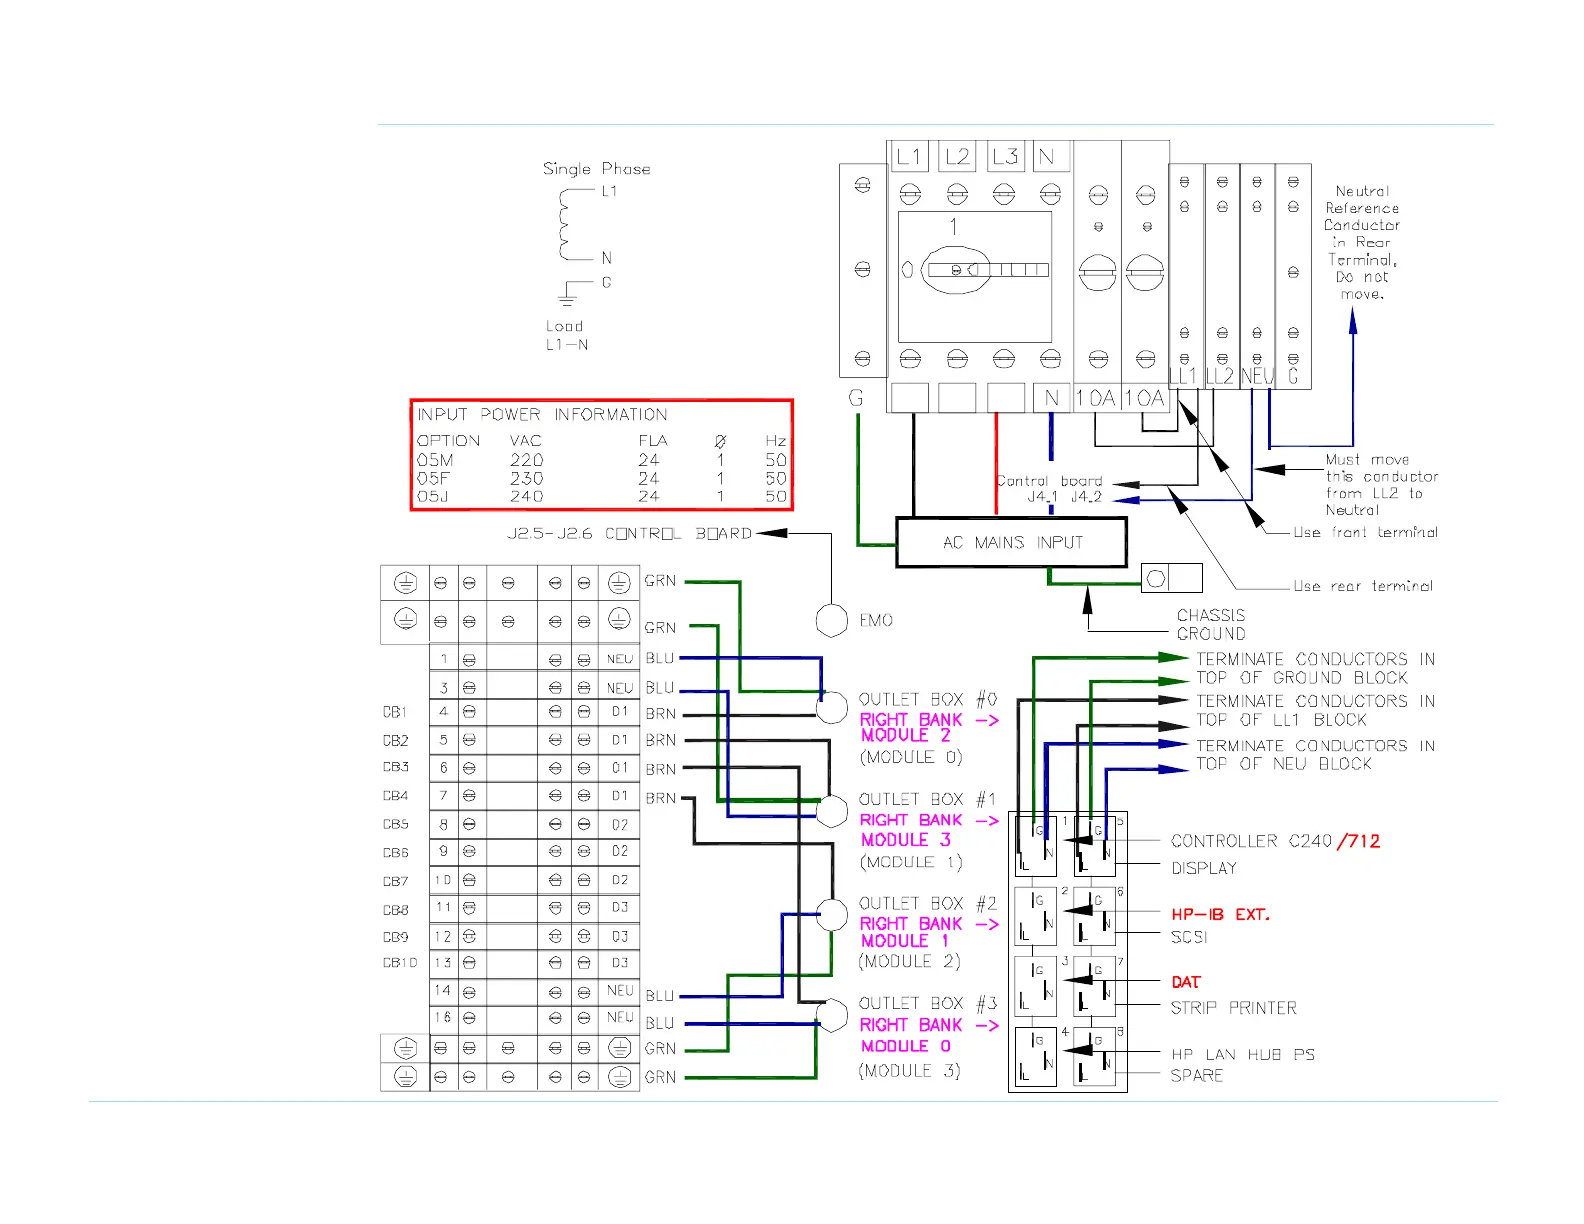Click the 'OUTLET BOX #0' label
The width and height of the screenshot is (1584, 1224).
pyautogui.click(x=928, y=699)
